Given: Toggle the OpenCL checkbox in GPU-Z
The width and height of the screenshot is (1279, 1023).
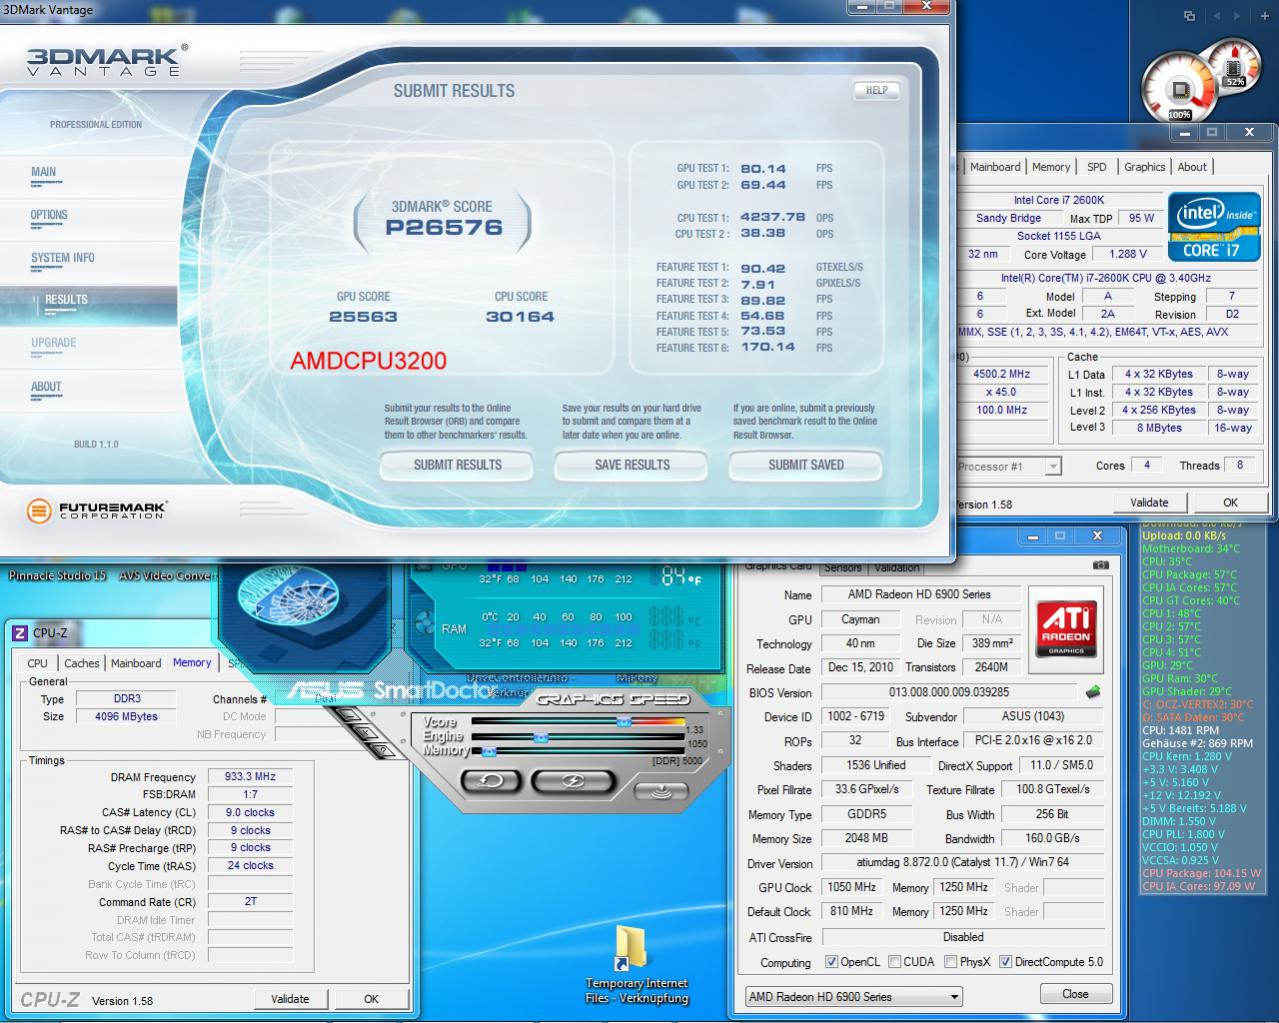Looking at the screenshot, I should pyautogui.click(x=831, y=962).
